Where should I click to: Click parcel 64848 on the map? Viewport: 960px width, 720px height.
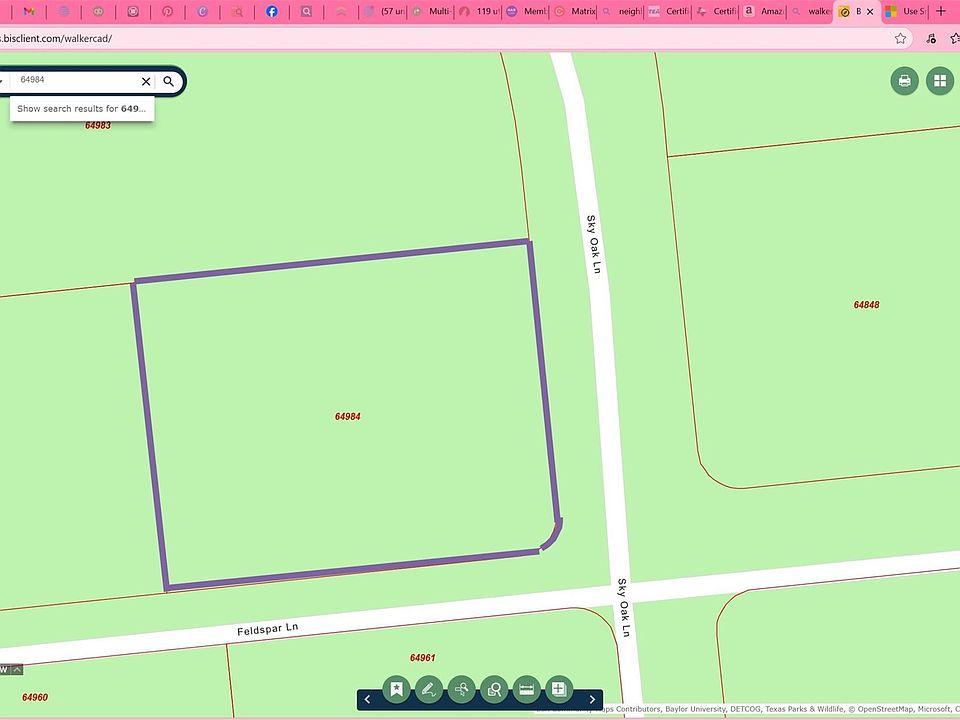pyautogui.click(x=866, y=305)
